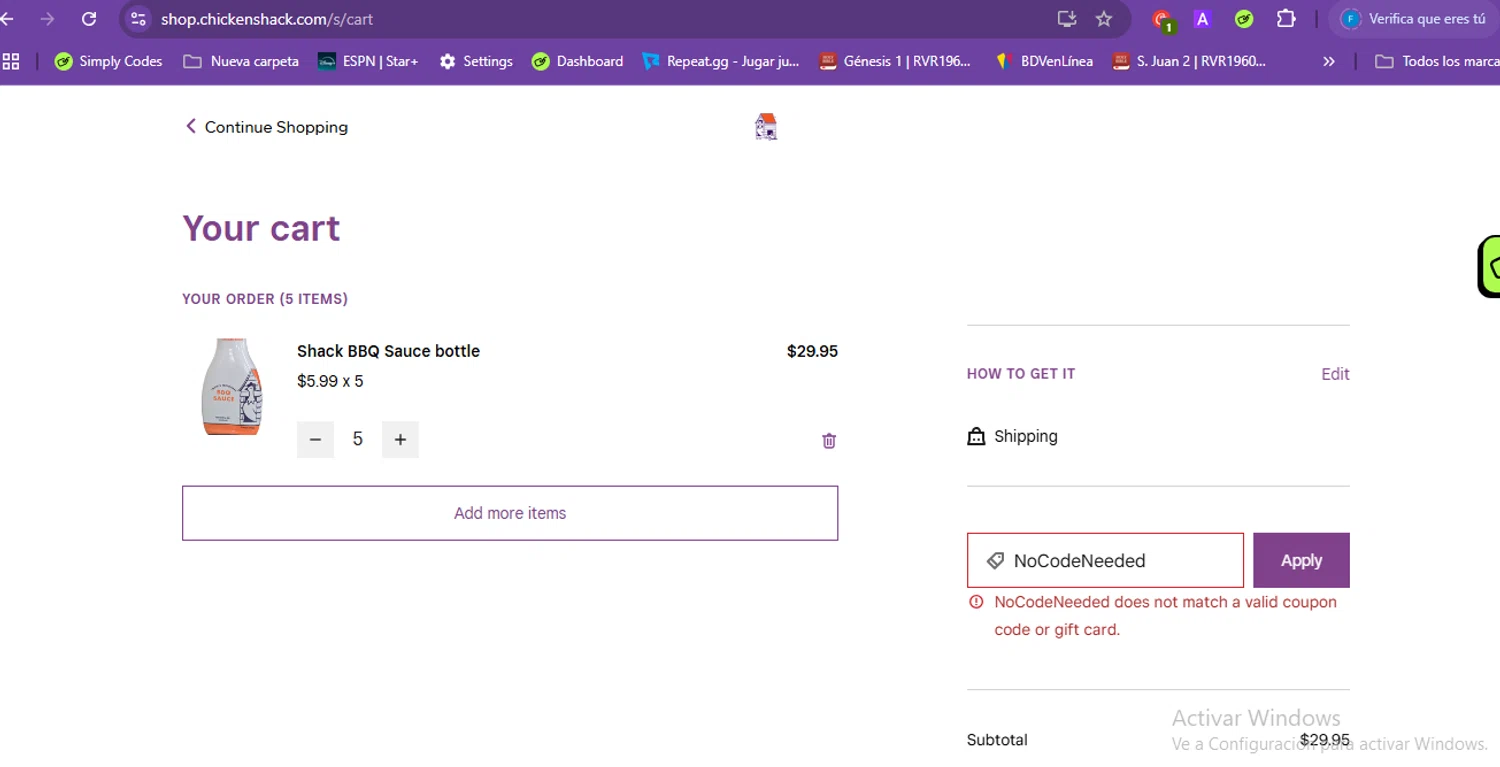Screen dimensions: 1500x767
Task: Open the red extension with badge 1
Action: [x=1162, y=20]
